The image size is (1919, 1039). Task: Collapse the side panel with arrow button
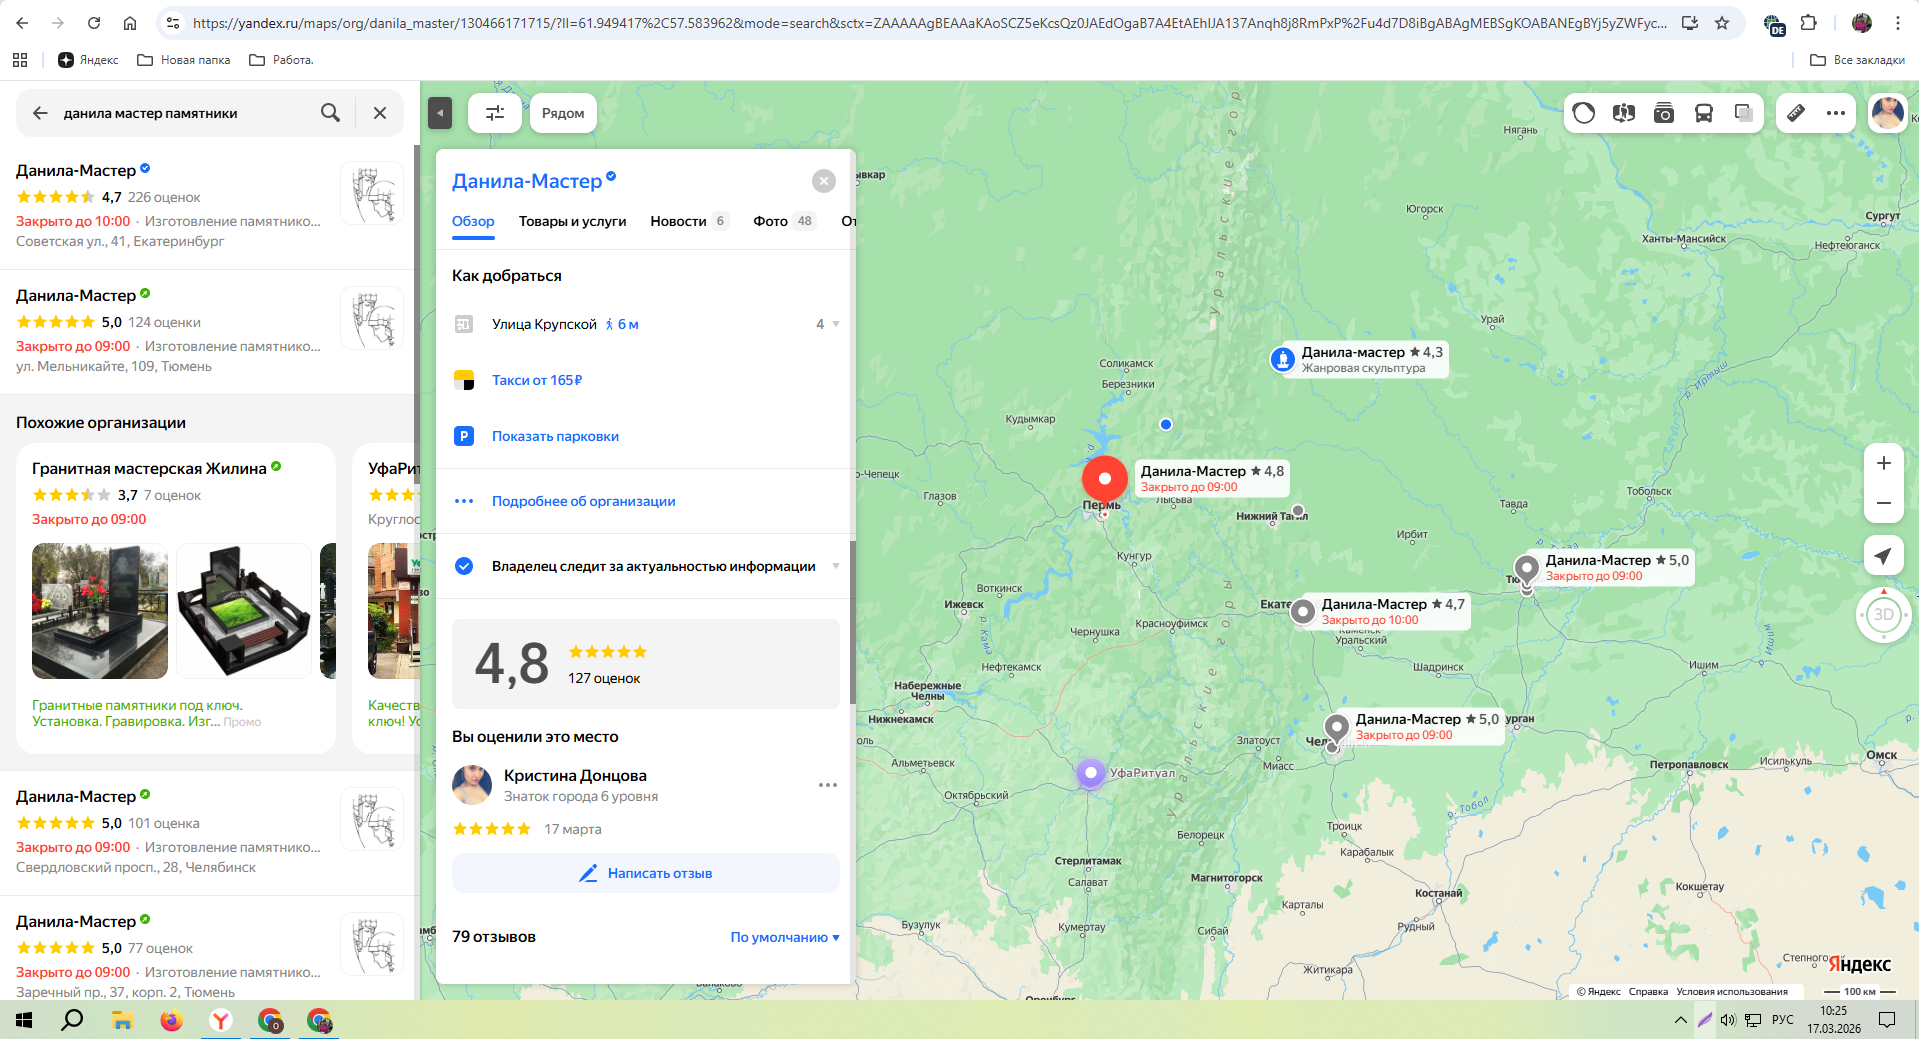coord(440,113)
